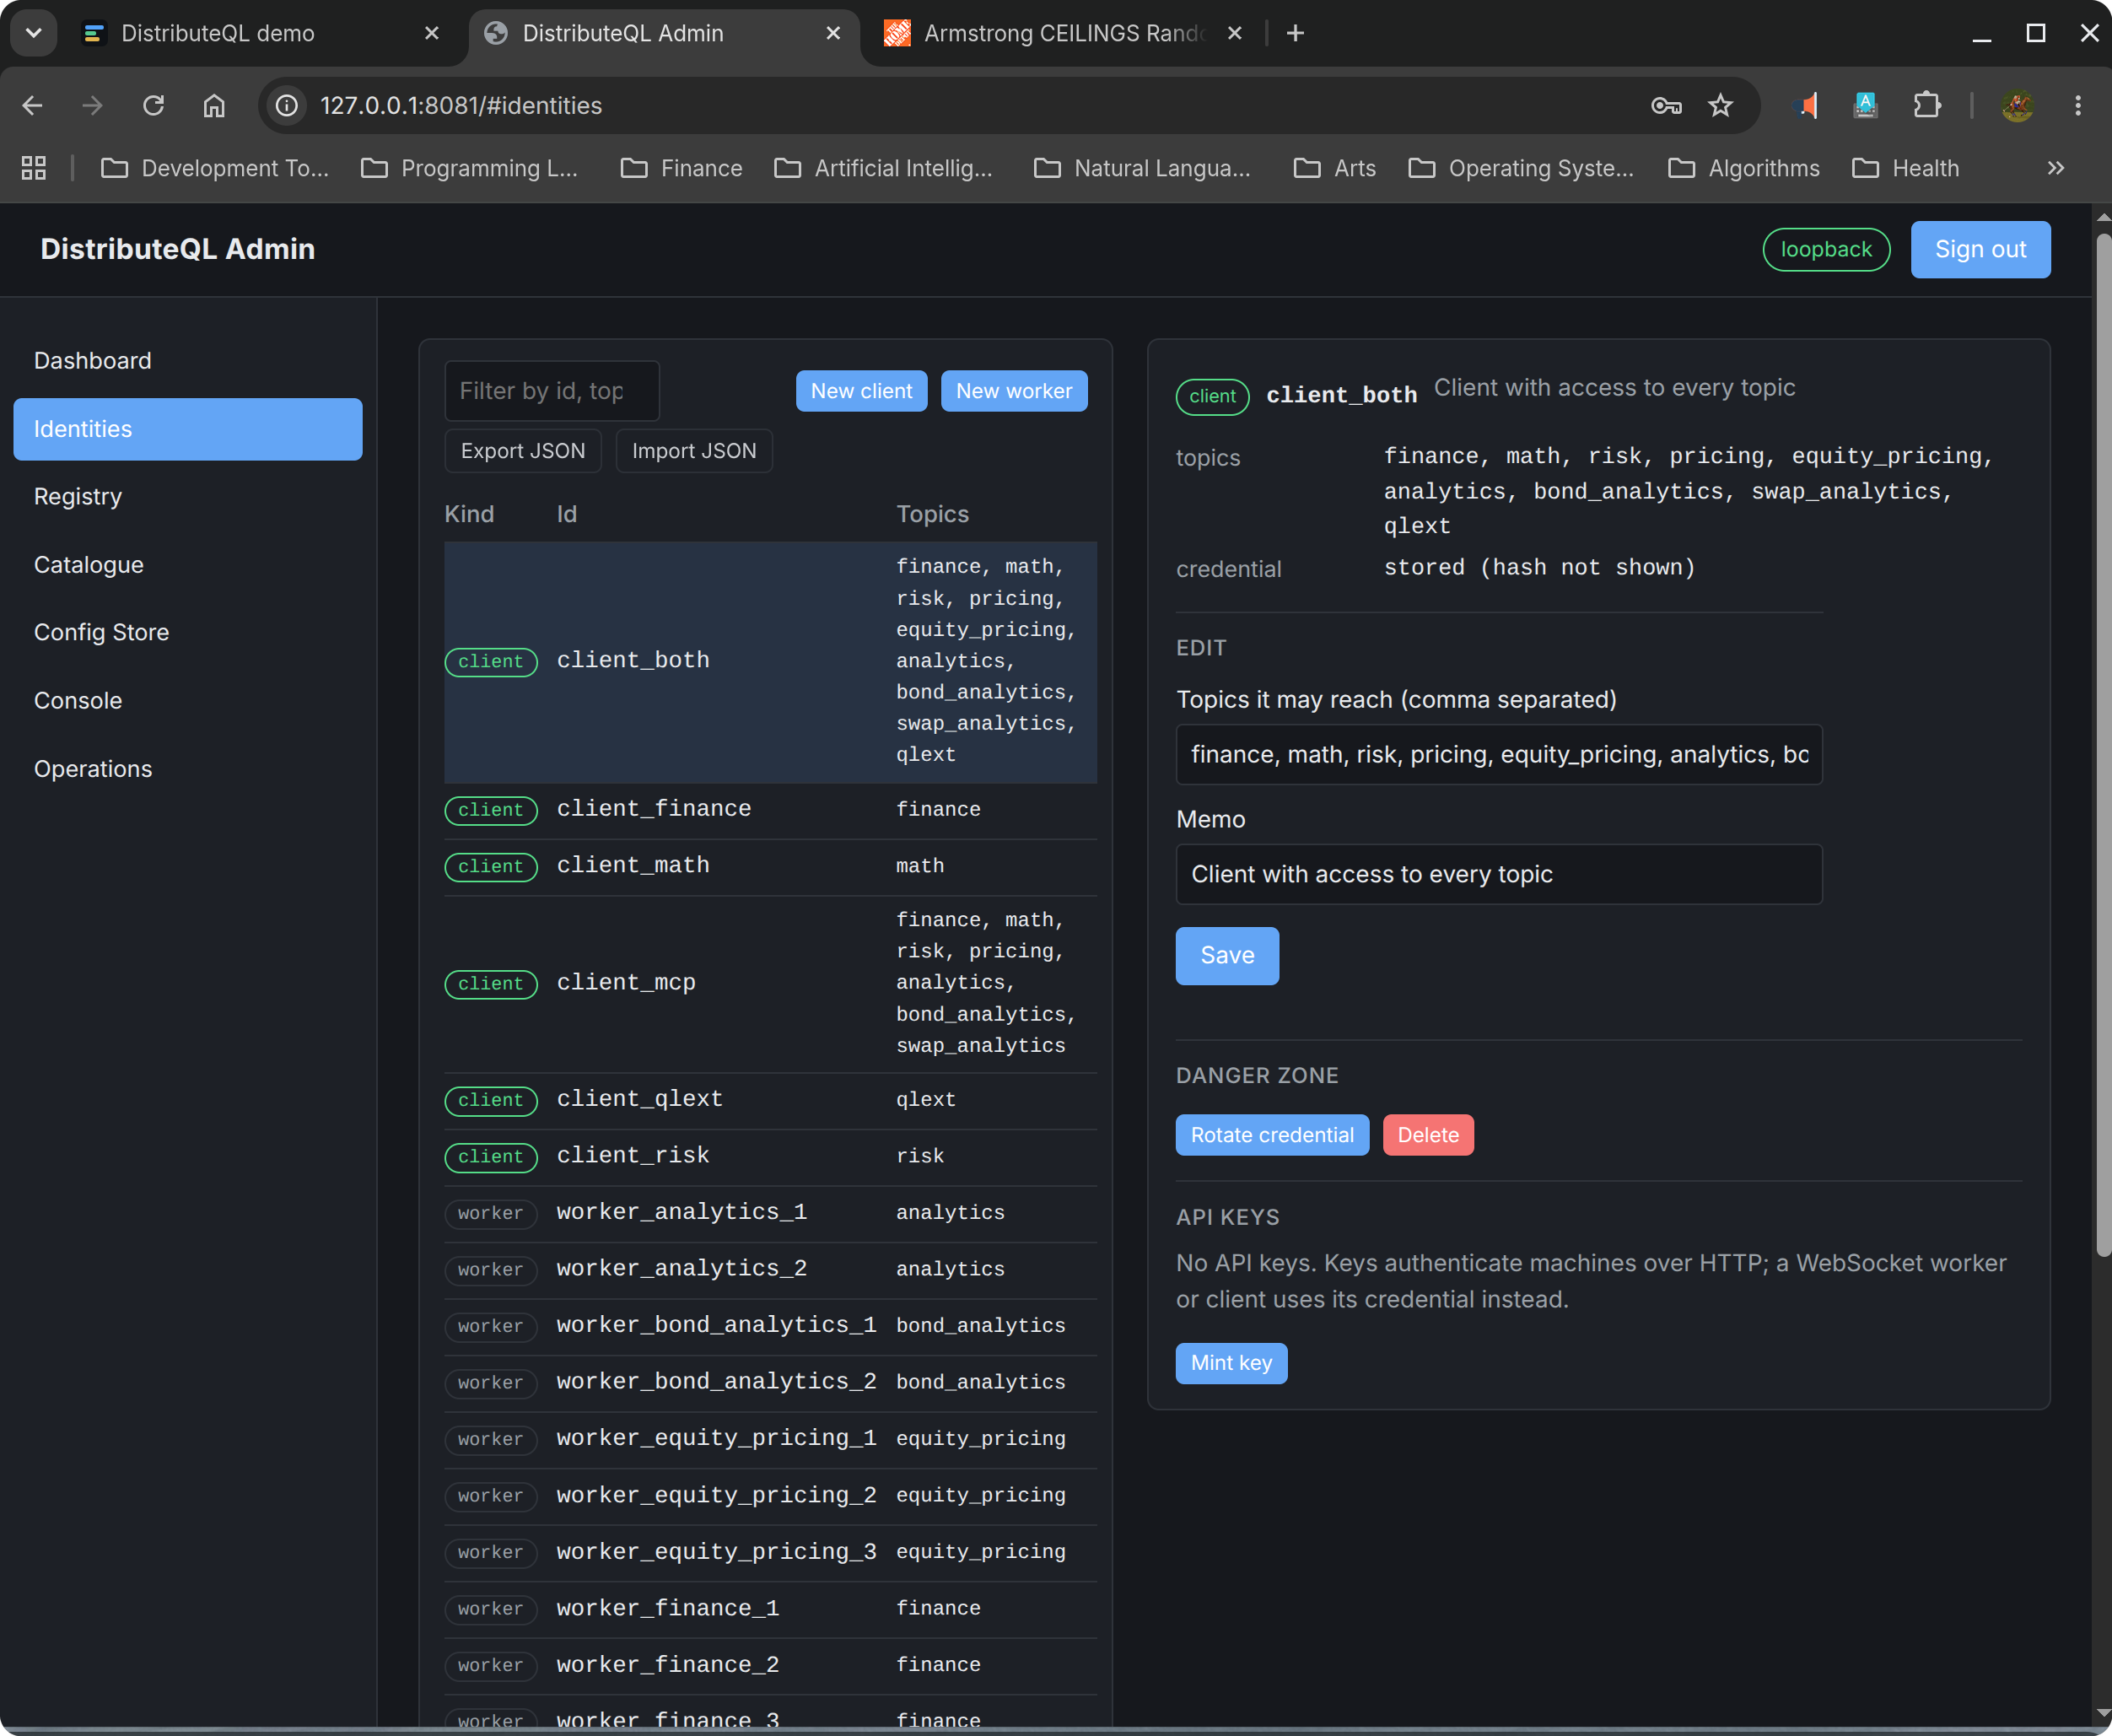Open the Operating Syste... bookmark folder

1522,168
